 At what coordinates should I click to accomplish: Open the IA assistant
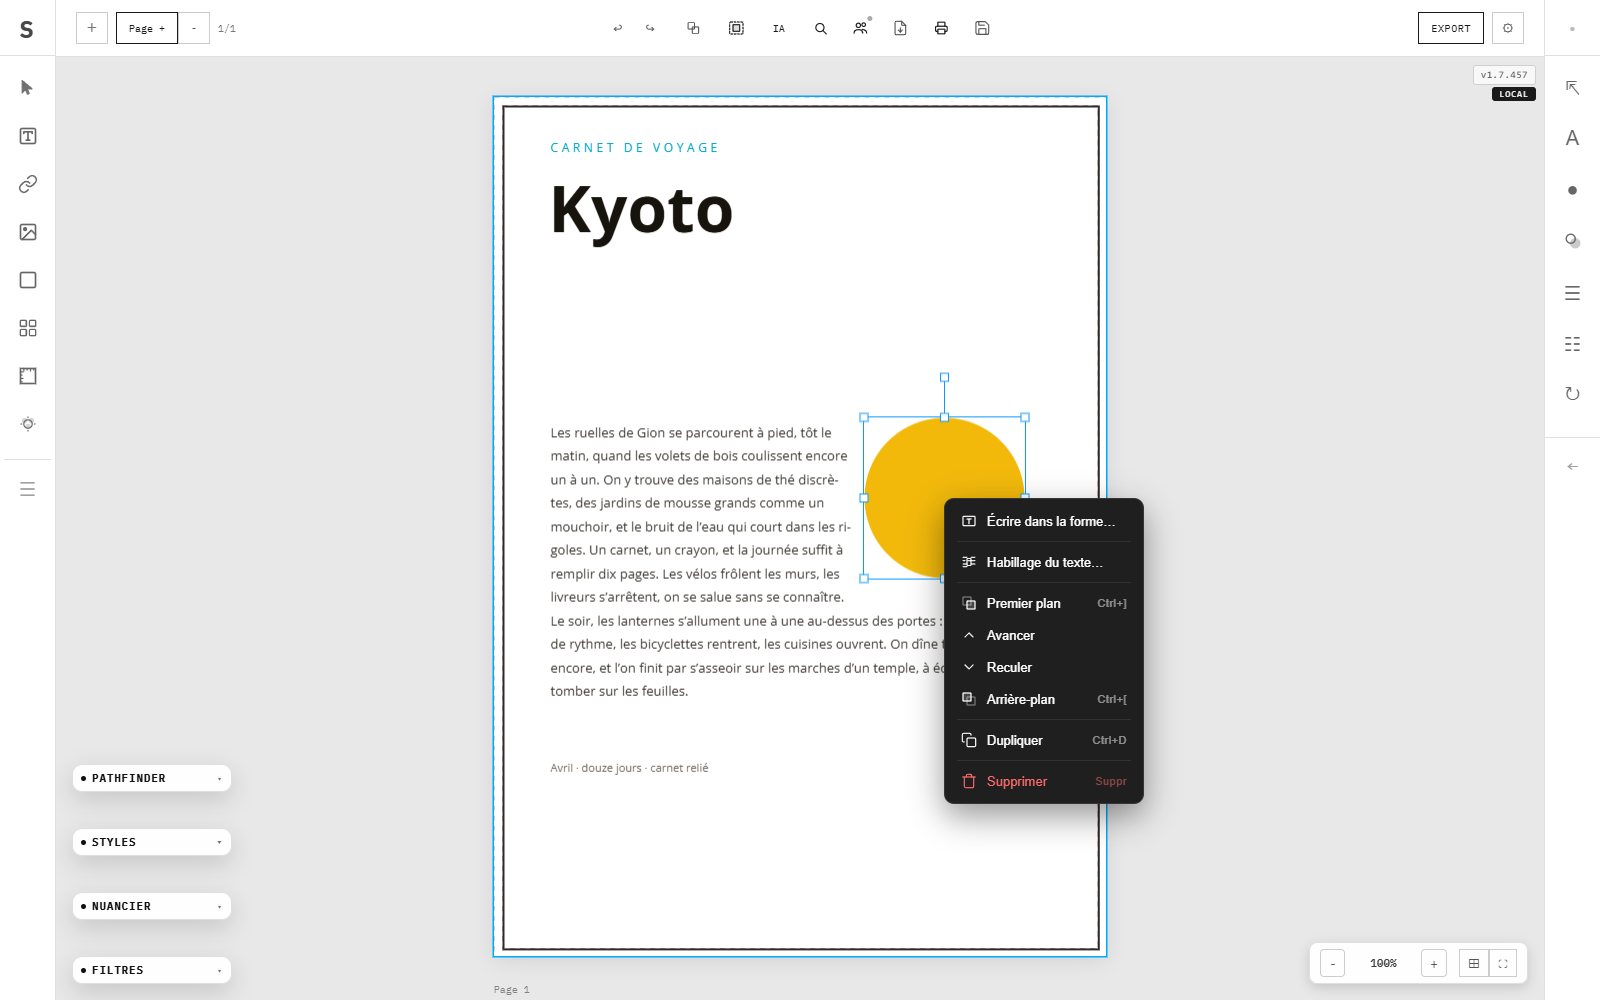tap(779, 28)
